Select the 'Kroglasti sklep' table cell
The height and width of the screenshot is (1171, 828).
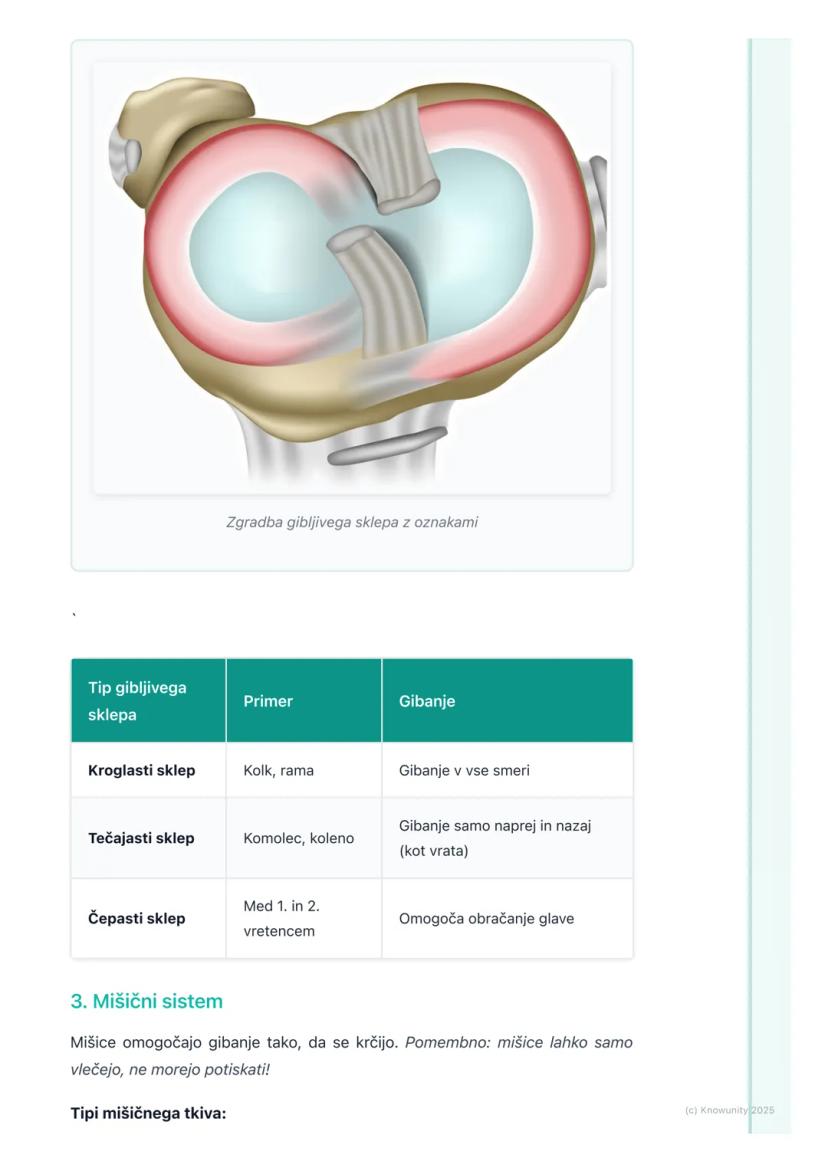[x=142, y=770]
